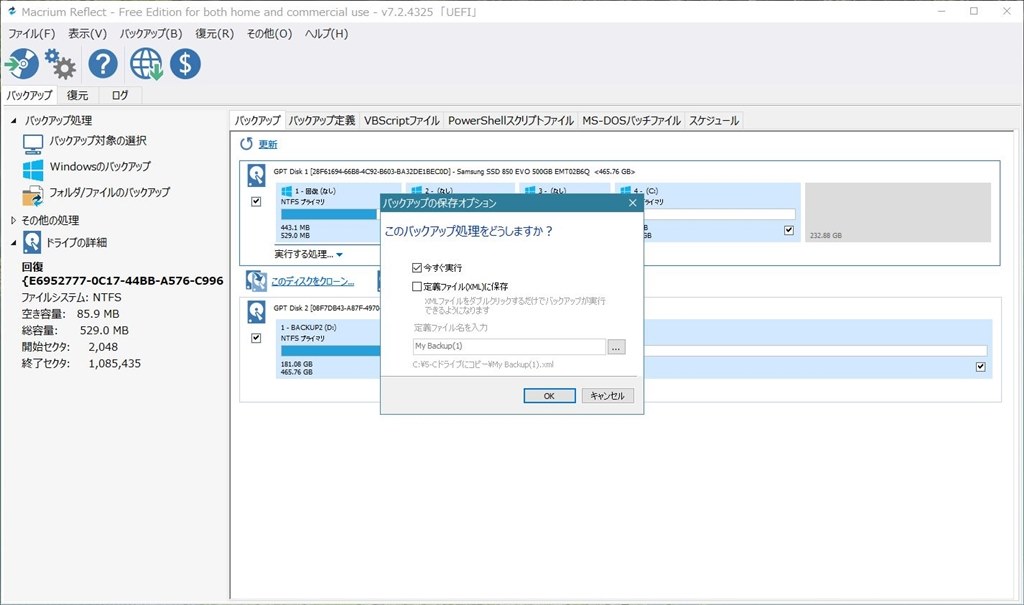Click the dollar sign upgrade icon

(184, 63)
